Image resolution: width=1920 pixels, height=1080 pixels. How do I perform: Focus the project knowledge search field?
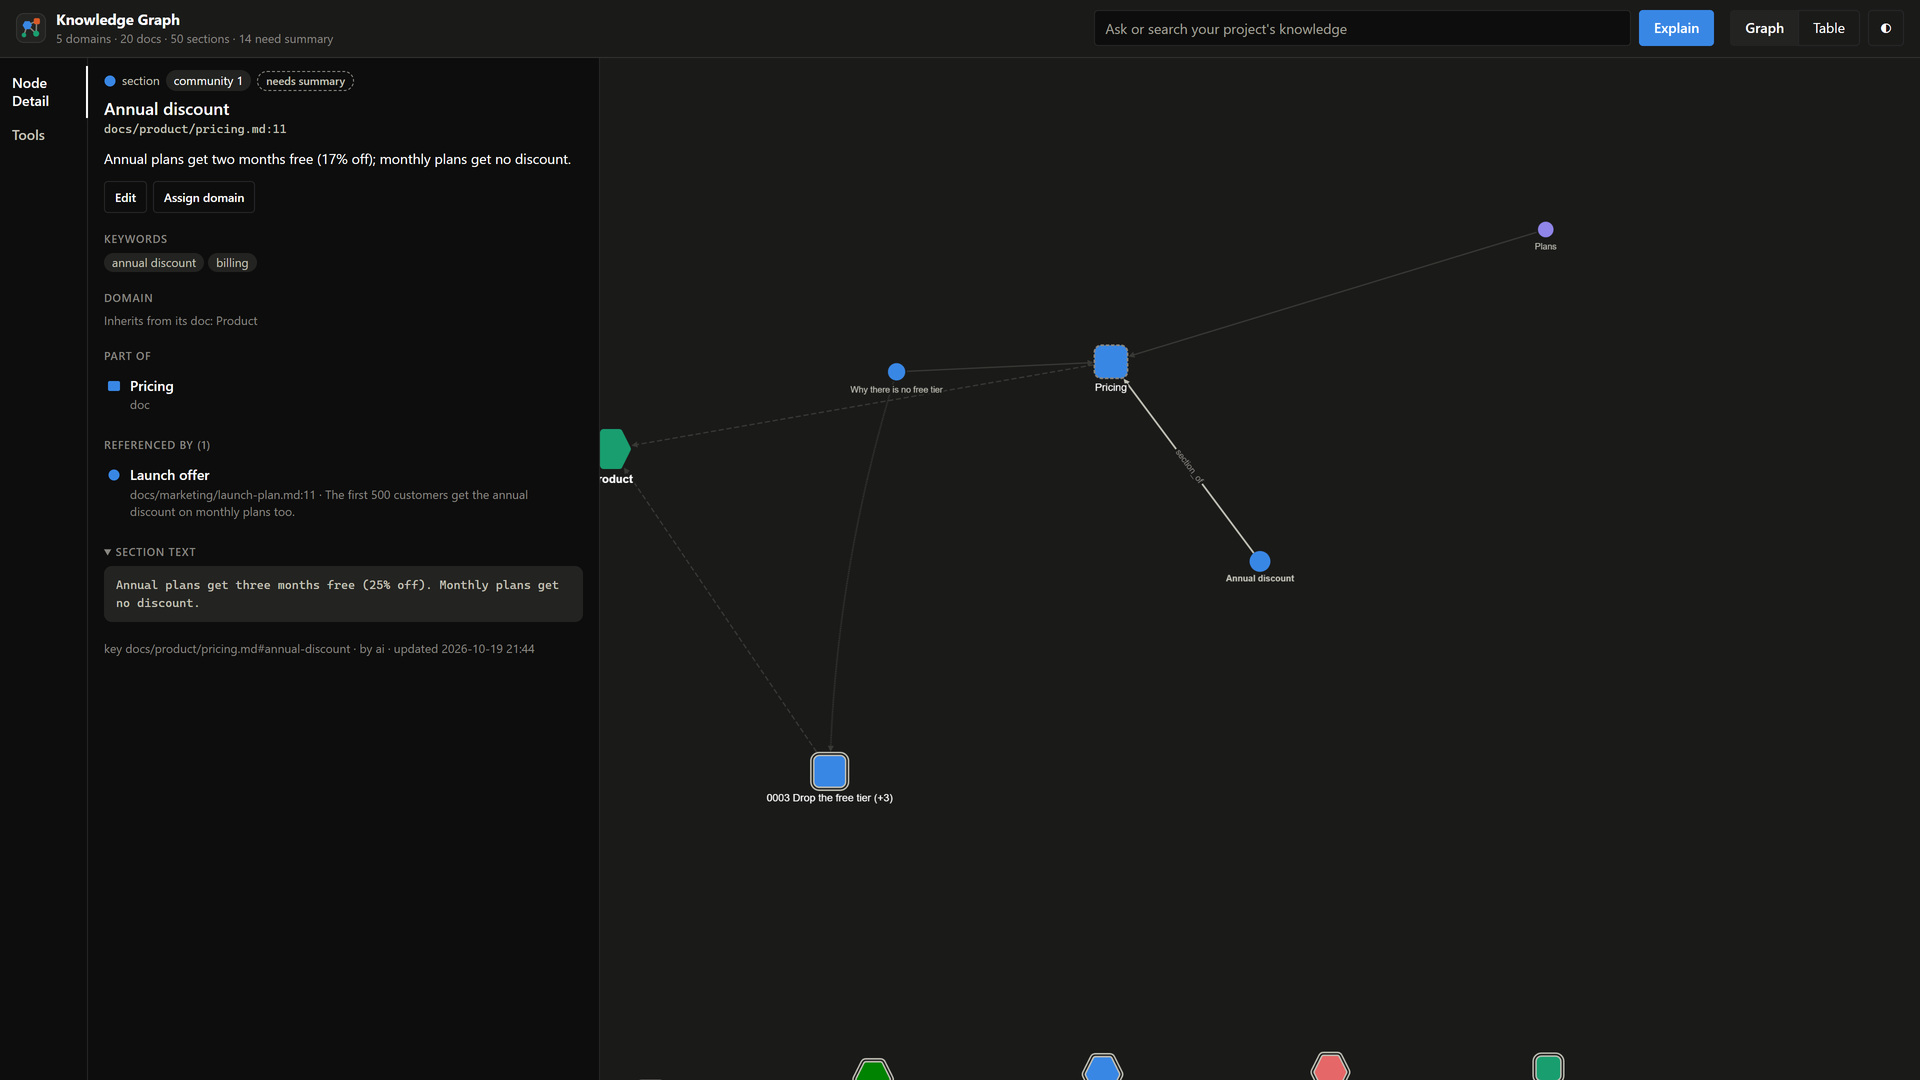pos(1362,28)
